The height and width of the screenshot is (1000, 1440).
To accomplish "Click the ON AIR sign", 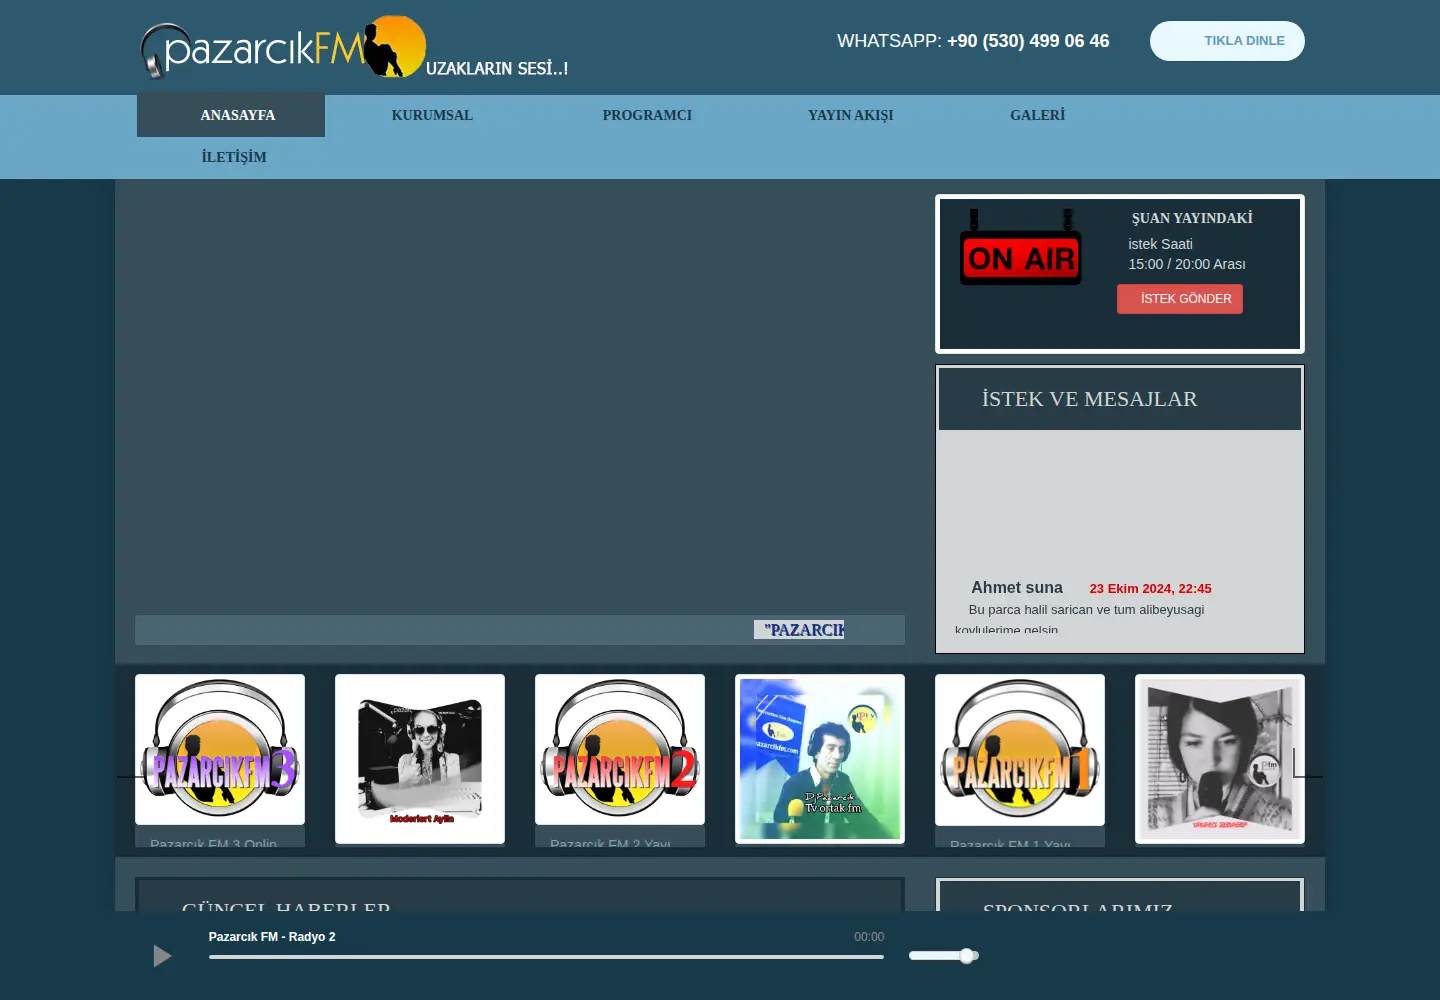I will 1021,248.
